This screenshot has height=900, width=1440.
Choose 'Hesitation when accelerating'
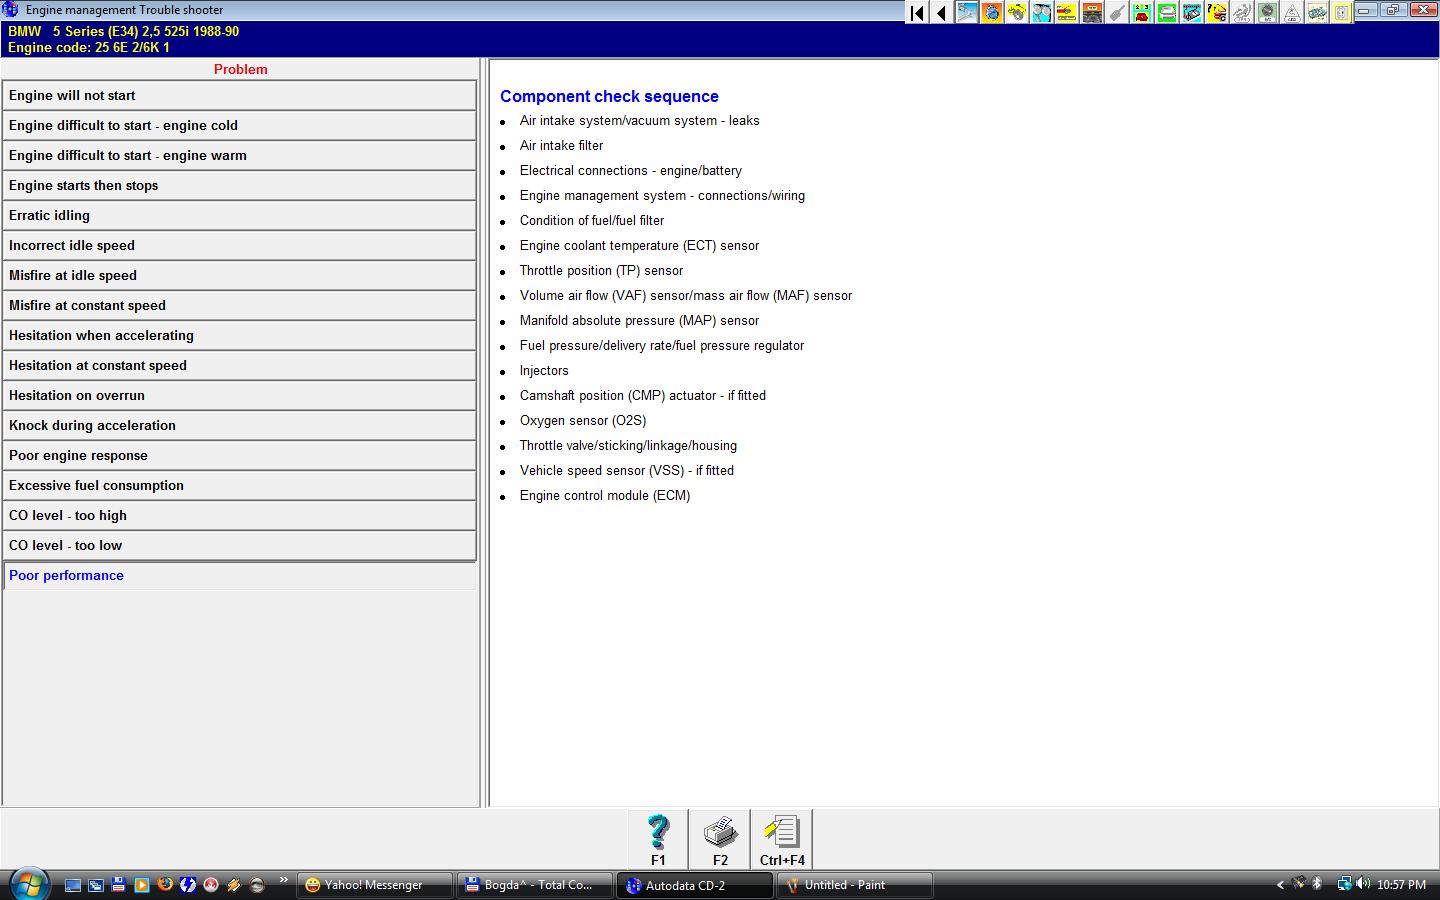pos(239,335)
